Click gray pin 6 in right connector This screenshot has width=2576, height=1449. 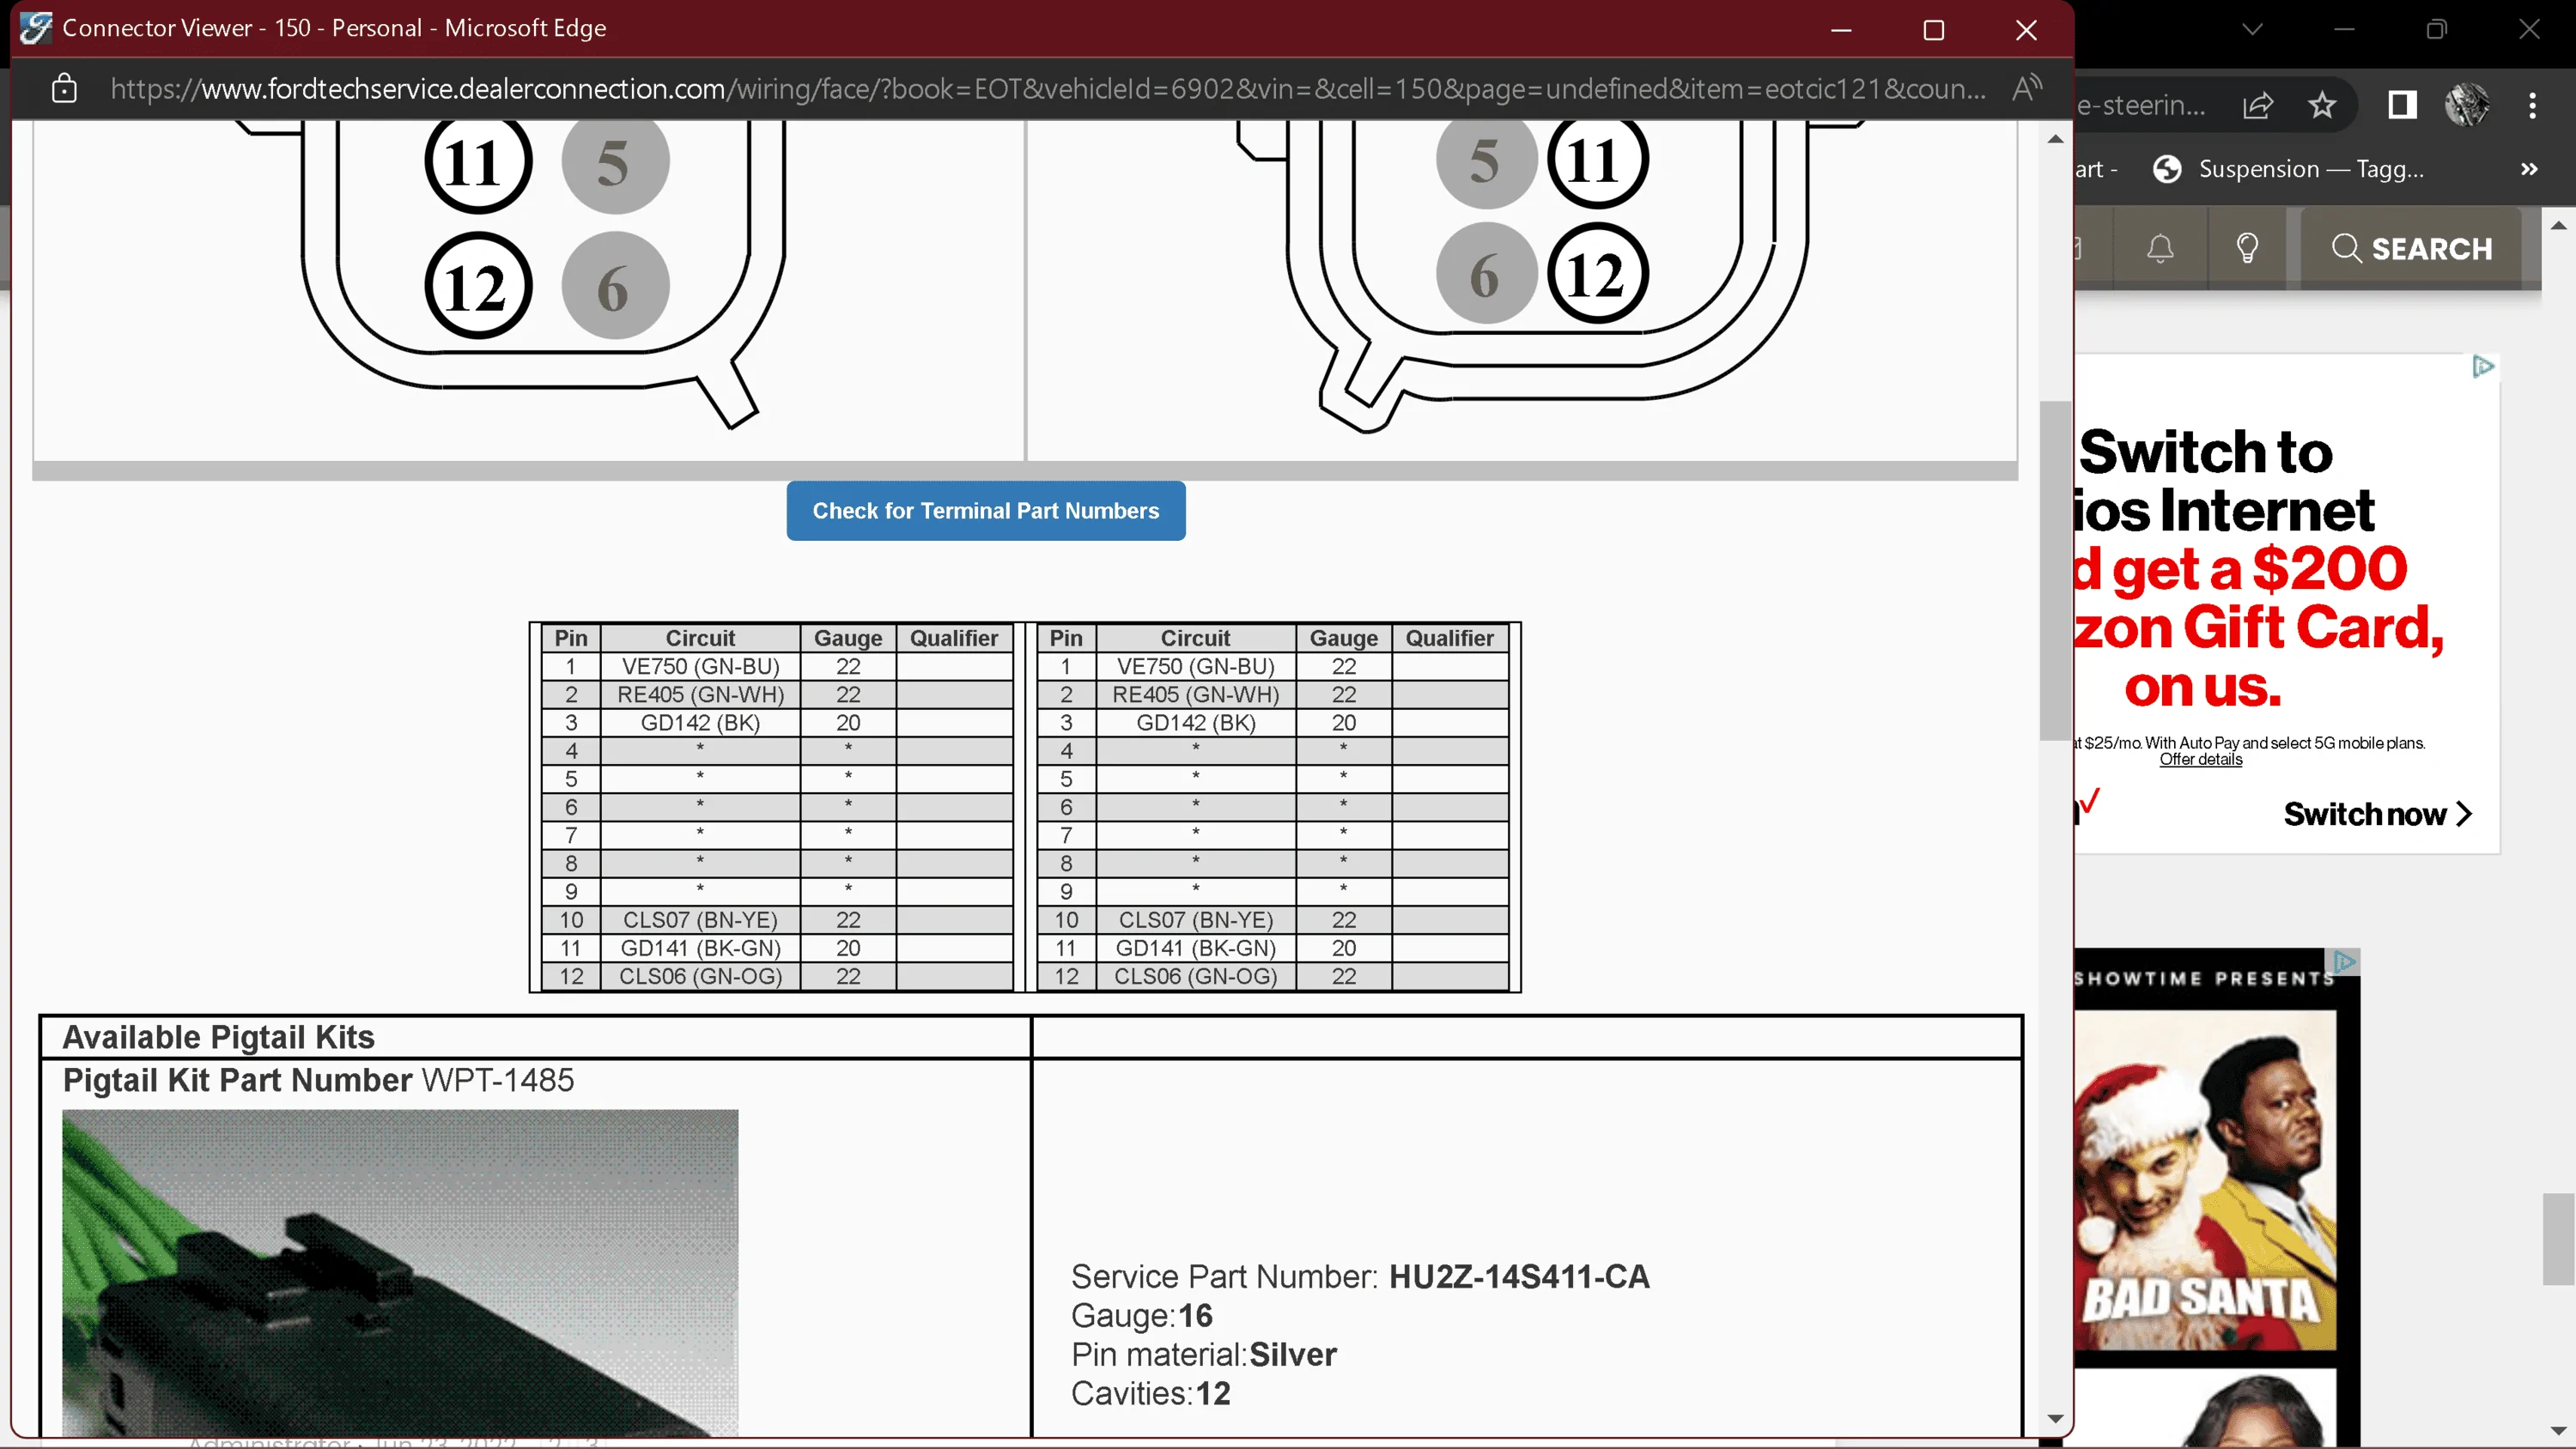(x=1486, y=273)
